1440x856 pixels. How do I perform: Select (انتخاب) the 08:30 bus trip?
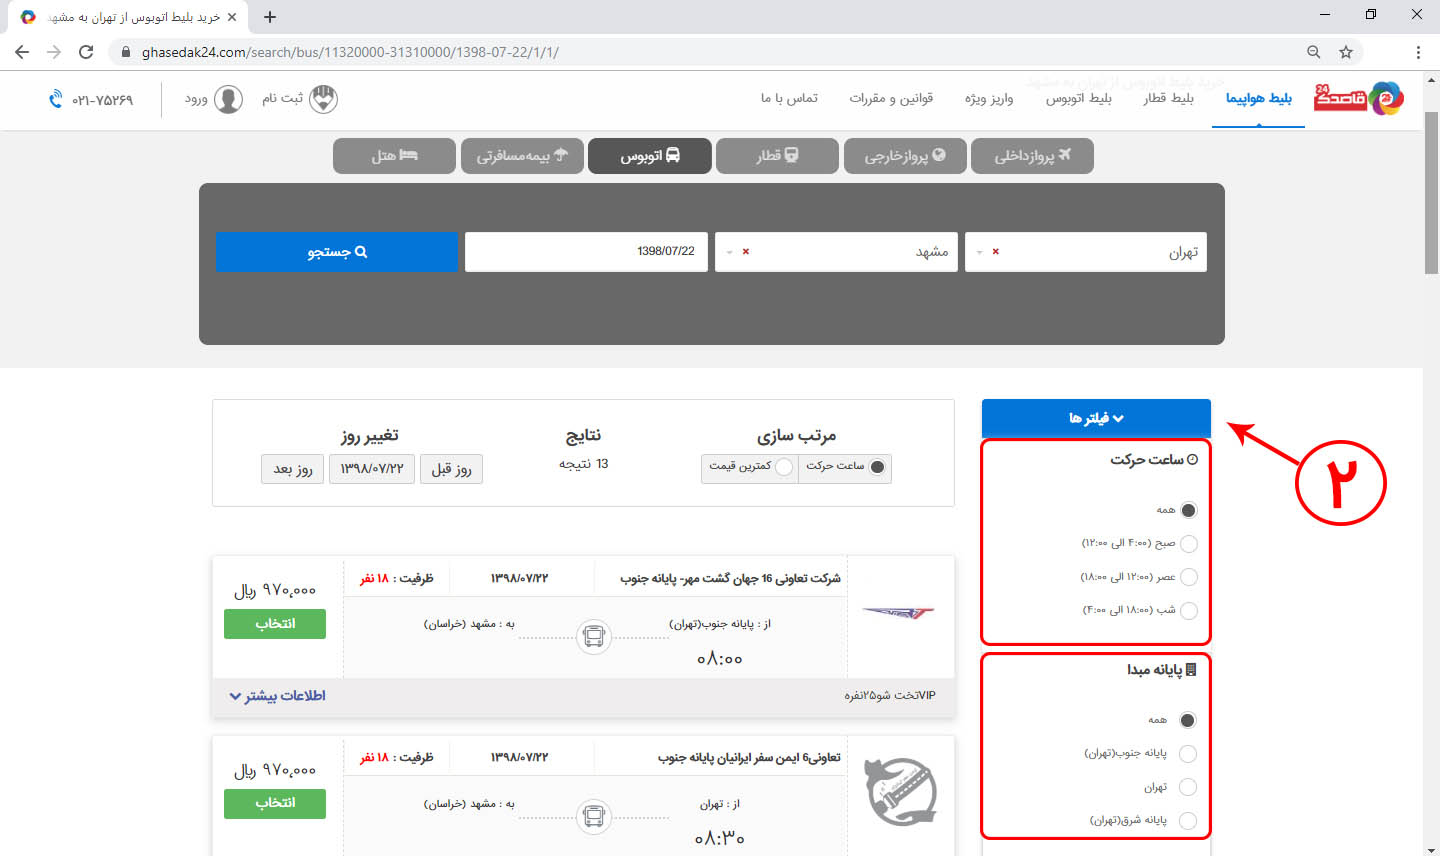pos(275,803)
